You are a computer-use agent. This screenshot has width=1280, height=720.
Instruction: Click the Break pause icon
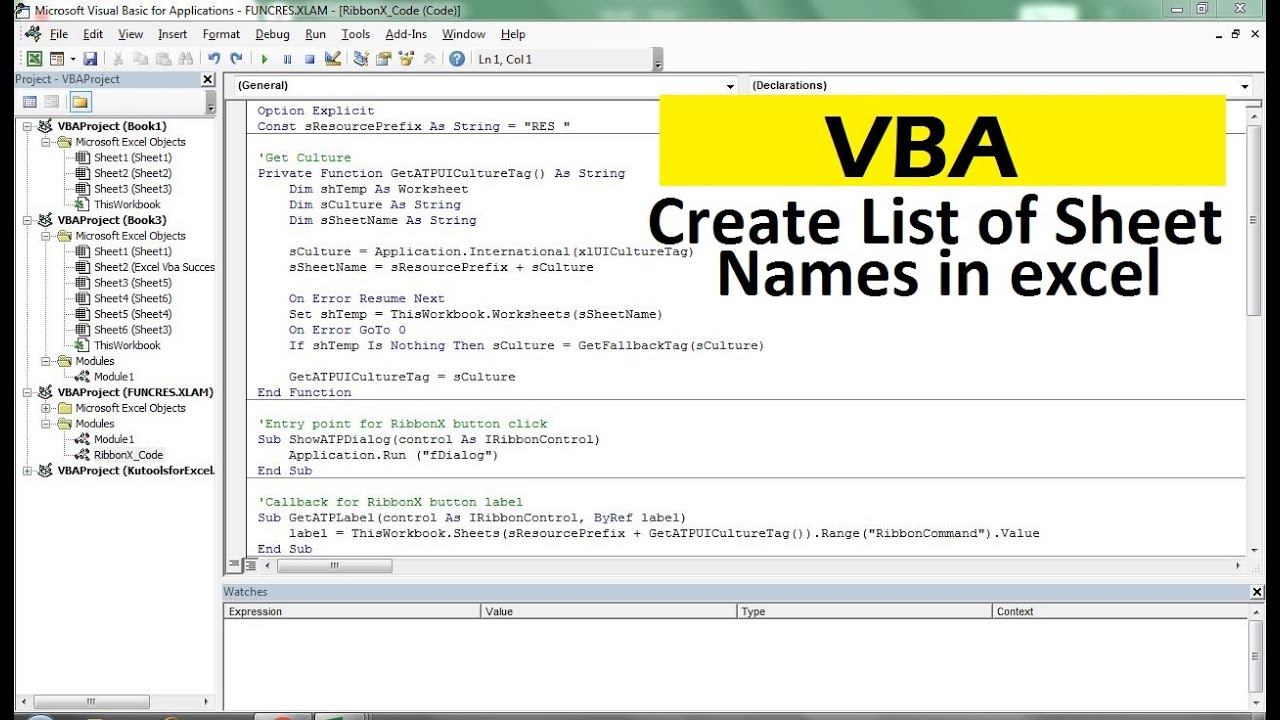287,59
